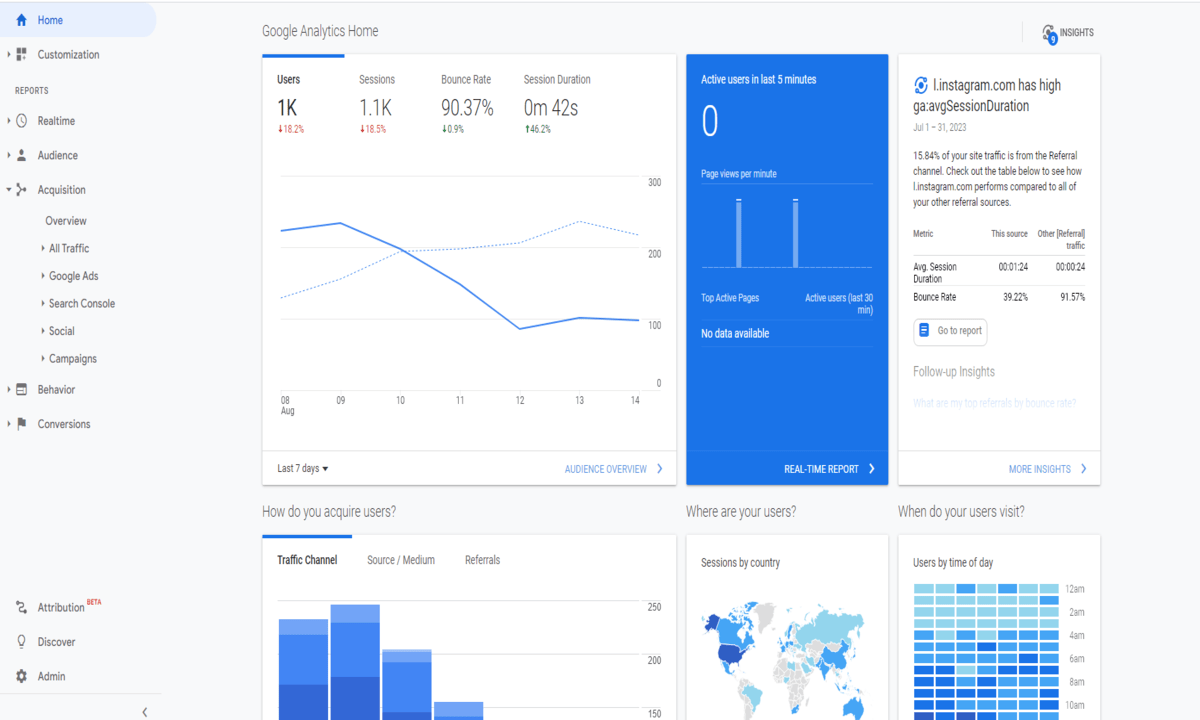This screenshot has height=720, width=1200.
Task: Switch to the Source / Medium tab
Action: 401,560
